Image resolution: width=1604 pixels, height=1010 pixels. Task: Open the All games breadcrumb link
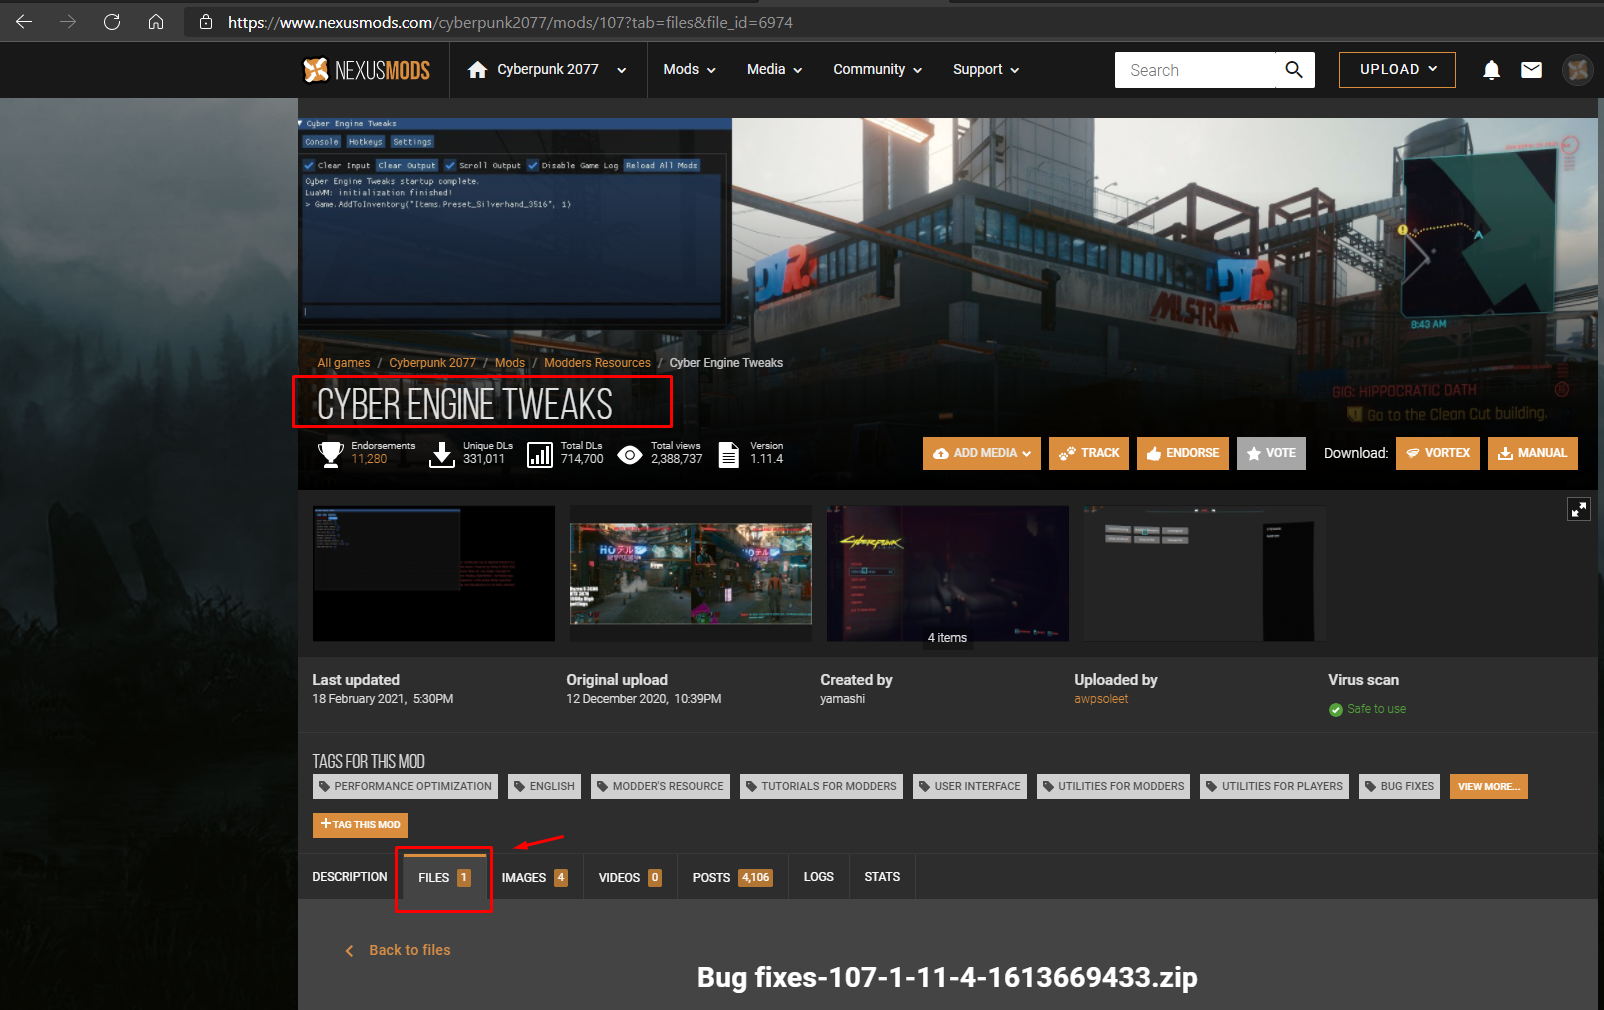coord(344,363)
